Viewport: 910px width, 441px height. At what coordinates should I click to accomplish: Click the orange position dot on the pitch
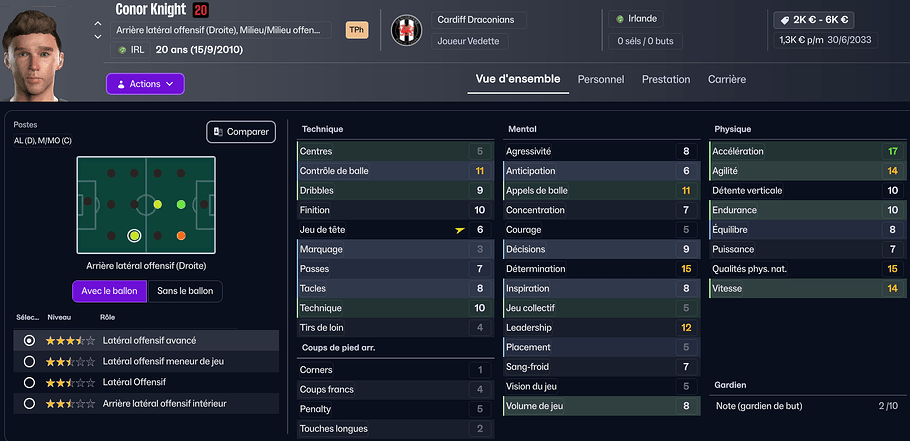181,236
